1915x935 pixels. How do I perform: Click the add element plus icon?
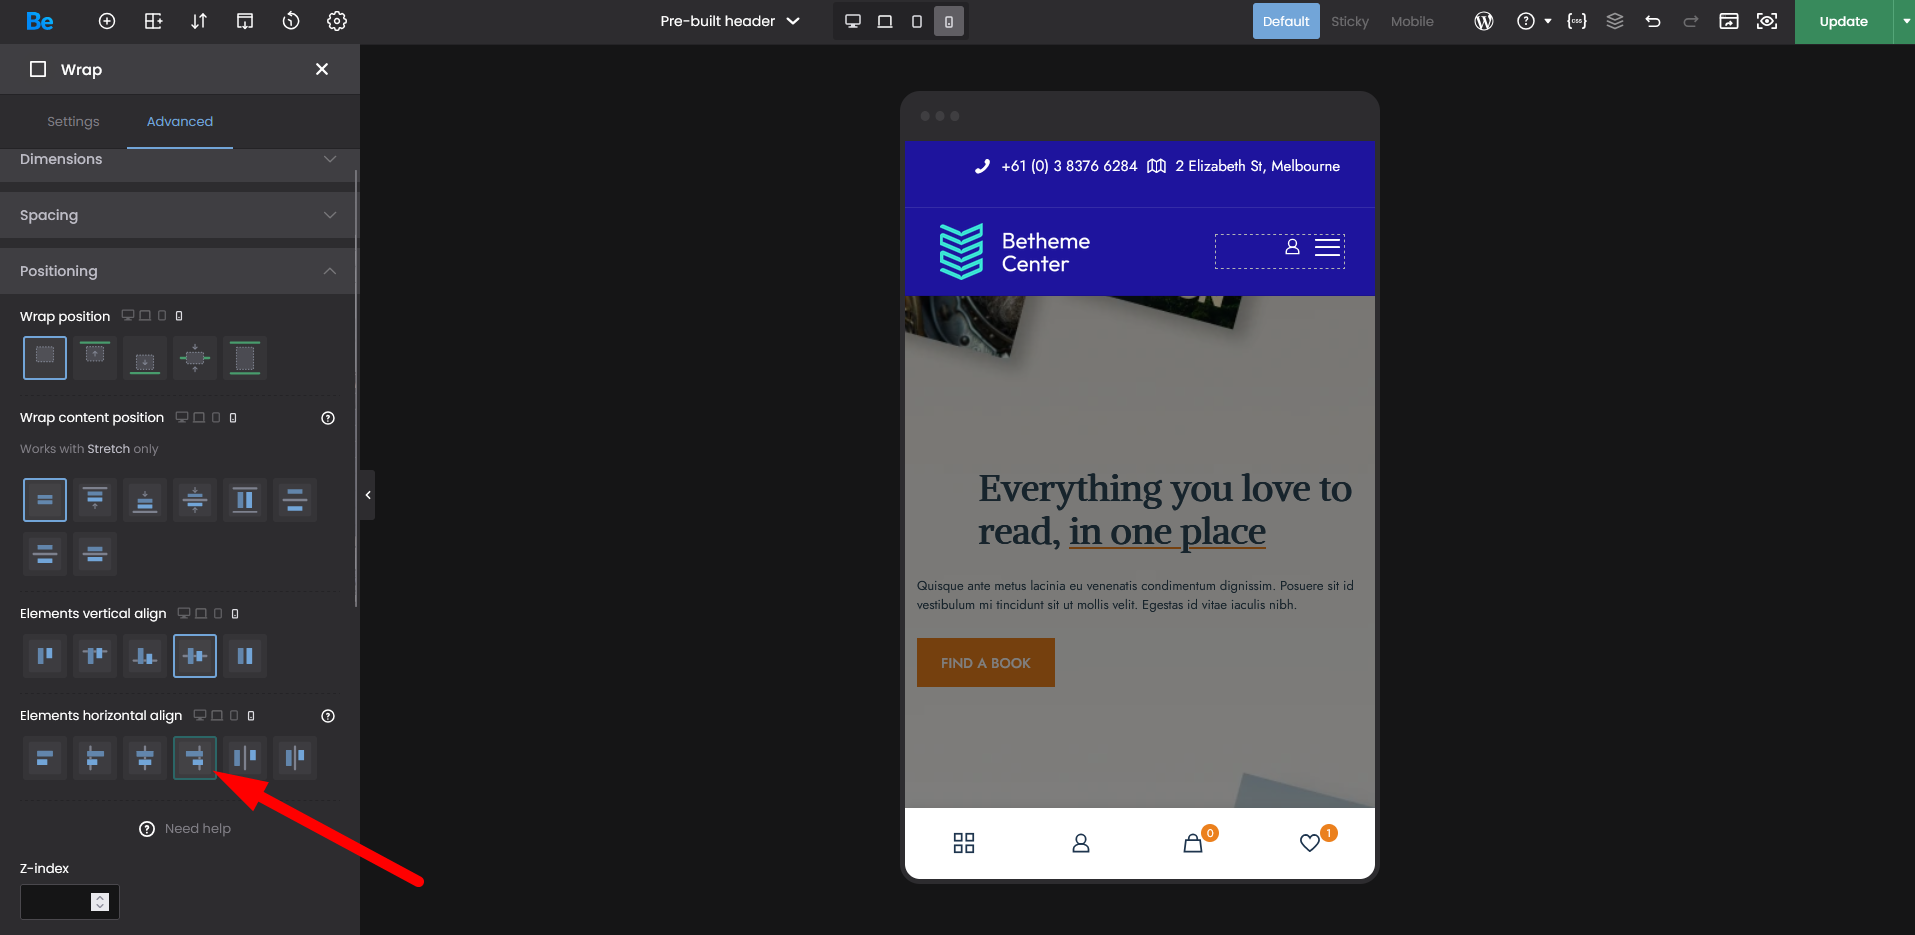point(107,21)
